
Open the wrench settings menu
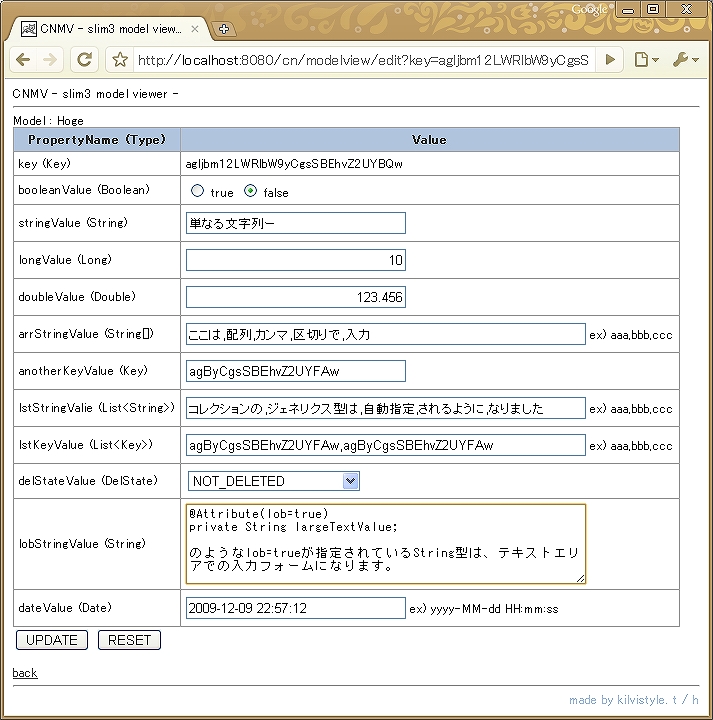[x=686, y=60]
